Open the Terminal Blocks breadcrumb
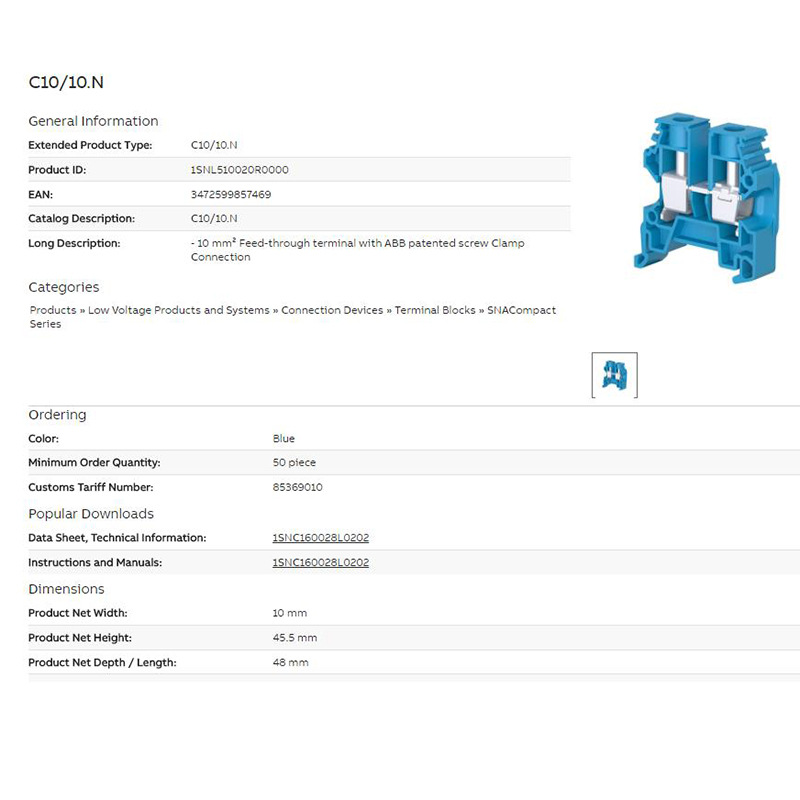 [435, 310]
